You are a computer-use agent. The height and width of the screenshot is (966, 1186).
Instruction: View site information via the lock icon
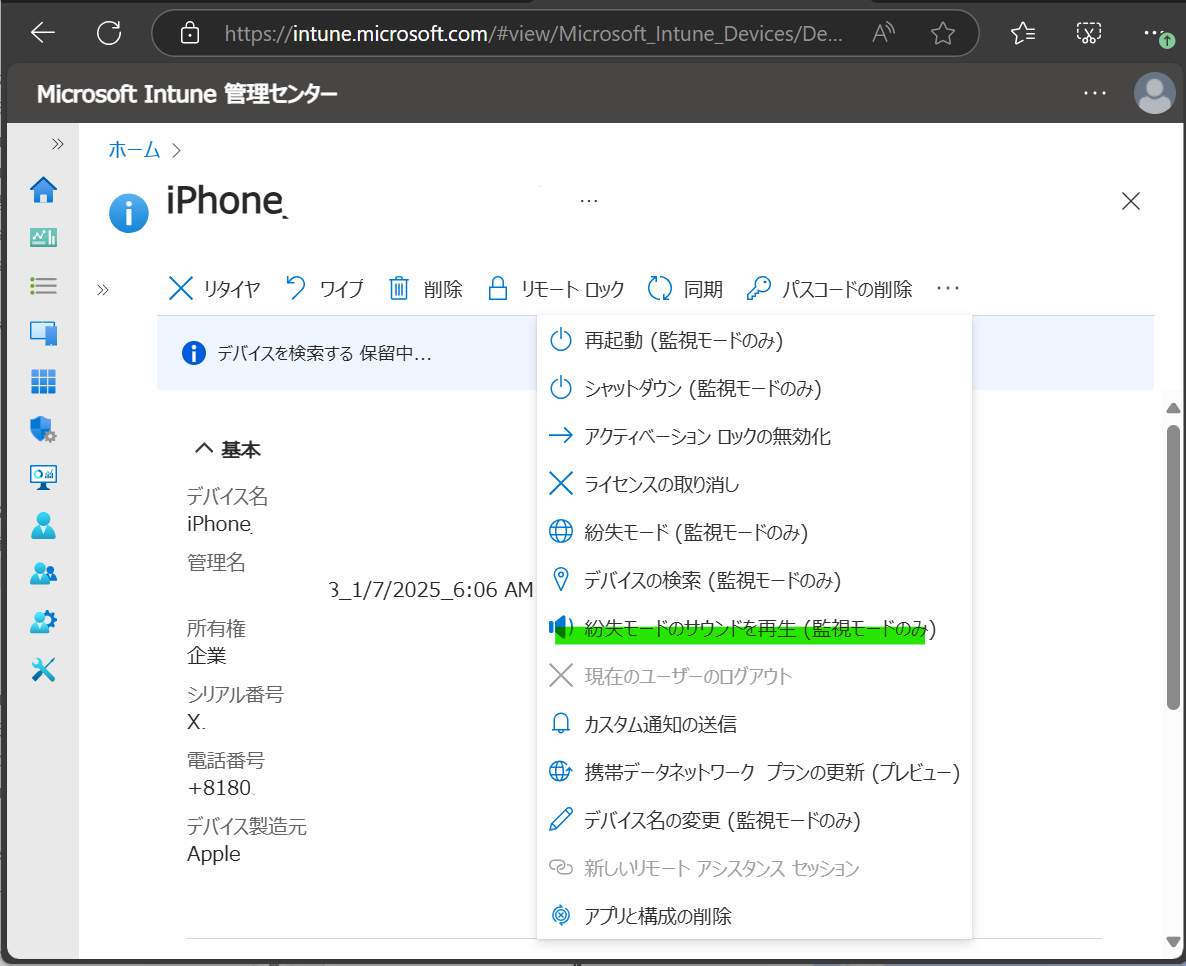(x=190, y=33)
